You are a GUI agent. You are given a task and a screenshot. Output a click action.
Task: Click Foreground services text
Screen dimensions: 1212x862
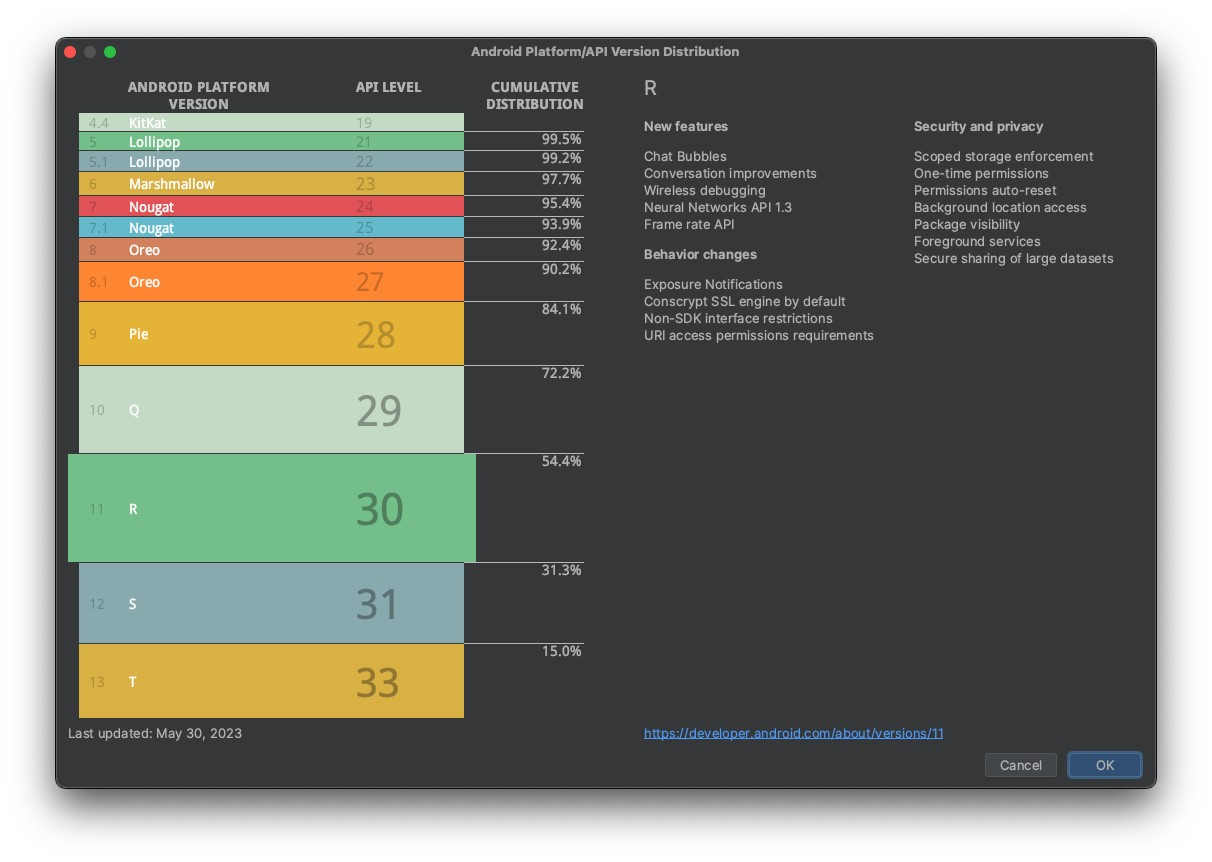(977, 241)
